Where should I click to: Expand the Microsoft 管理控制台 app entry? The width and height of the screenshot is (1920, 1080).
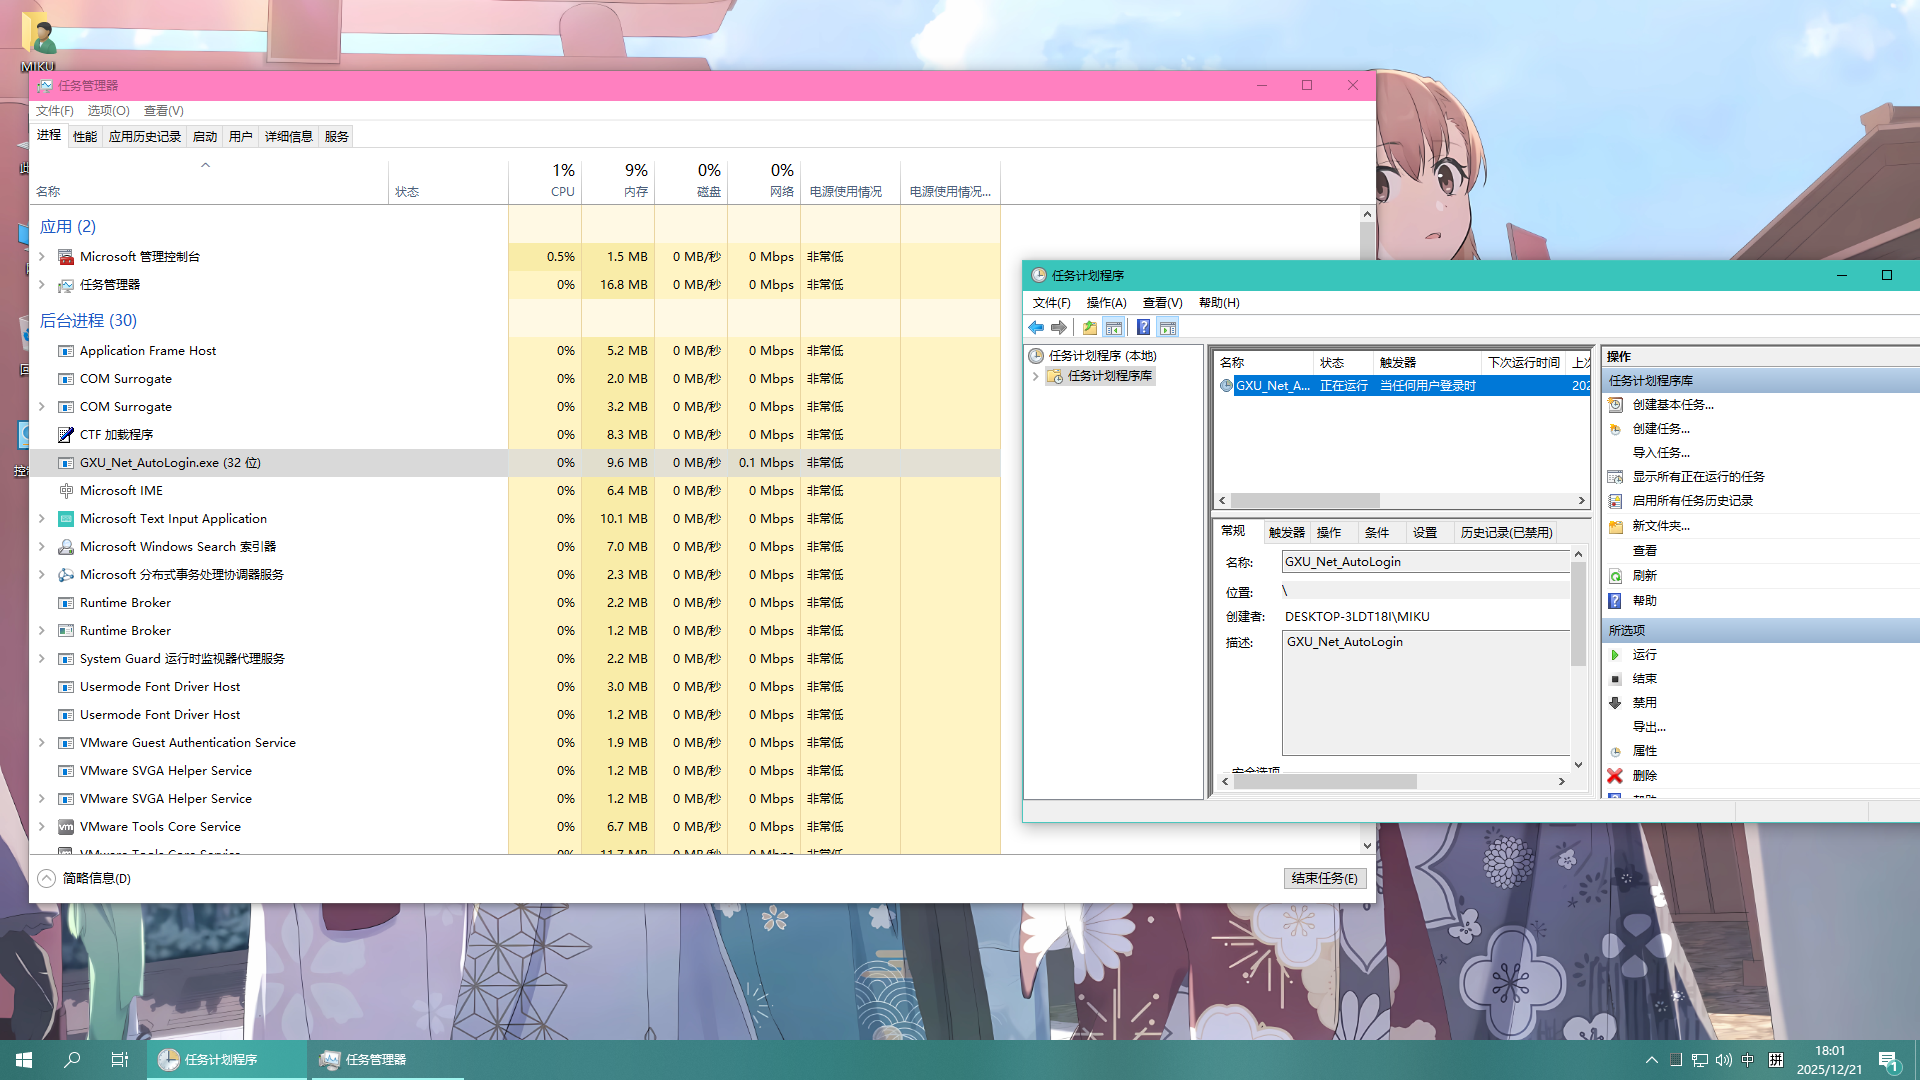41,256
